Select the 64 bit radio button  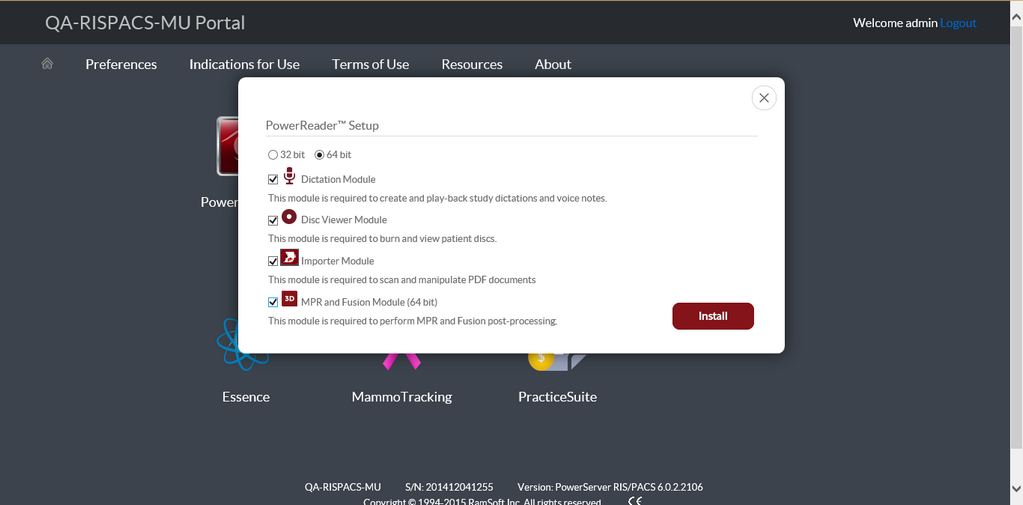coord(320,155)
